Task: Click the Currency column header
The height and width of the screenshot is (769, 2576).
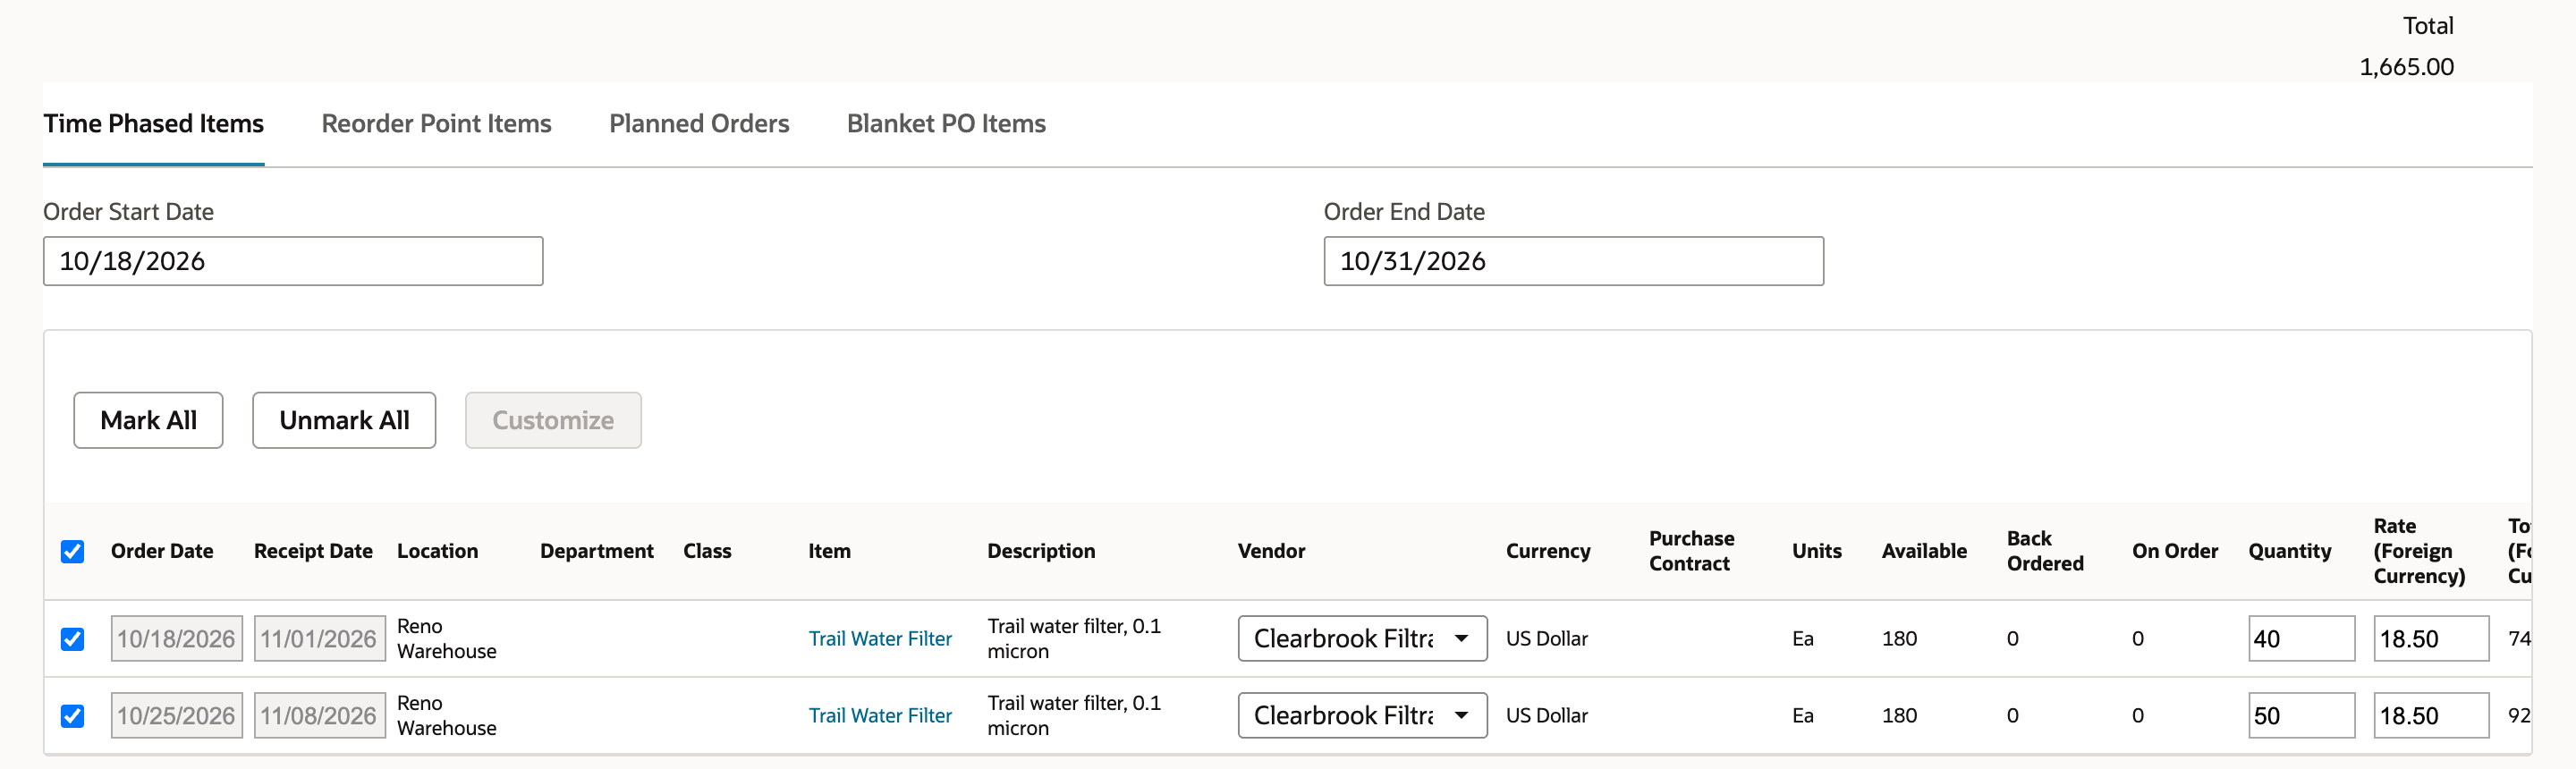Action: click(1548, 551)
